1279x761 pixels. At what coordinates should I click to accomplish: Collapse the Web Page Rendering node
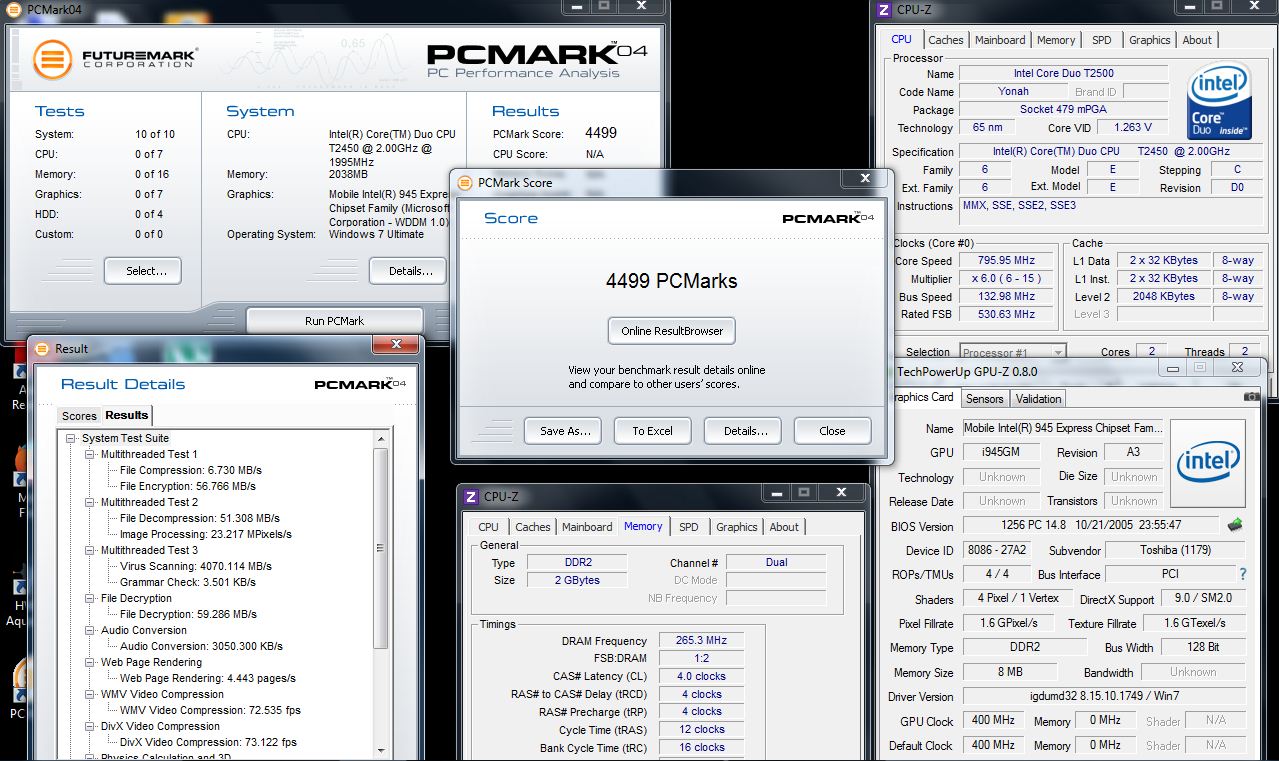click(90, 662)
